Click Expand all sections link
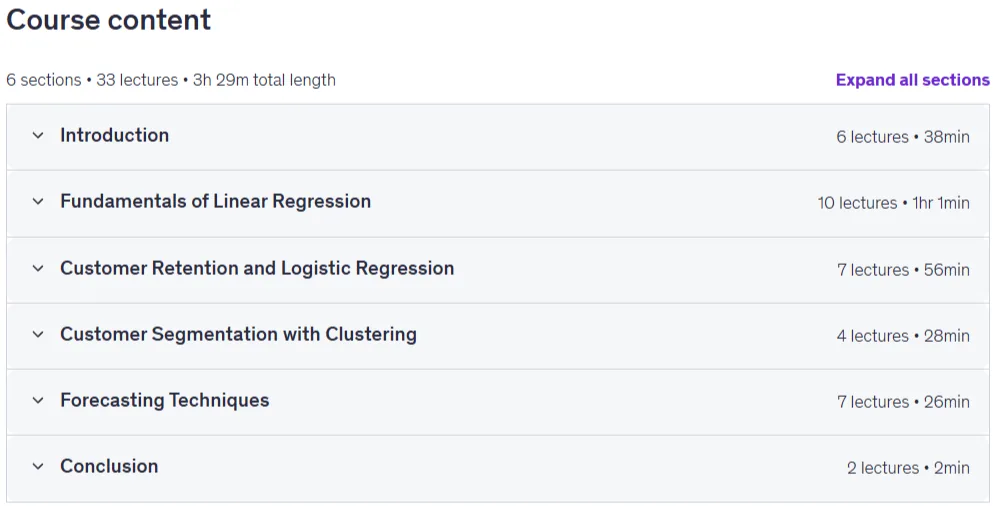 (x=912, y=80)
